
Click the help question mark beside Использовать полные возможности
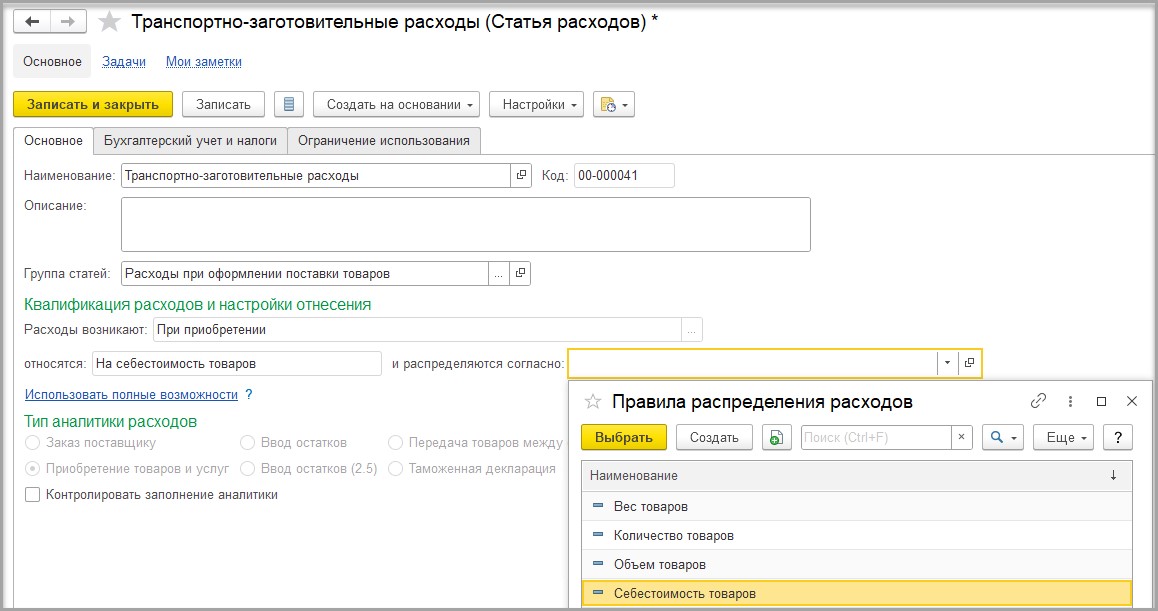tap(249, 395)
